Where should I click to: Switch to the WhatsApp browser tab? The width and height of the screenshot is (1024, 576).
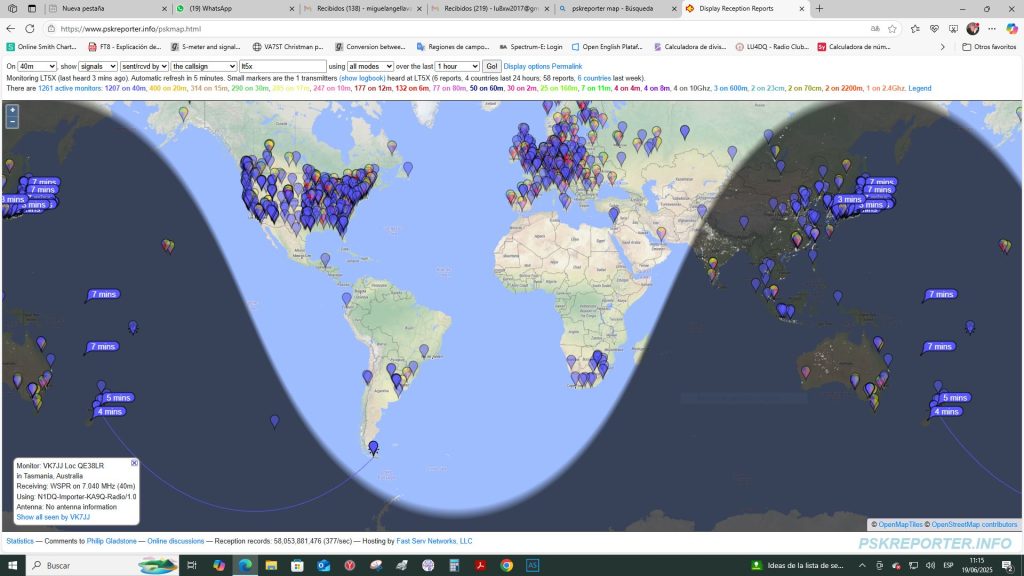[235, 8]
